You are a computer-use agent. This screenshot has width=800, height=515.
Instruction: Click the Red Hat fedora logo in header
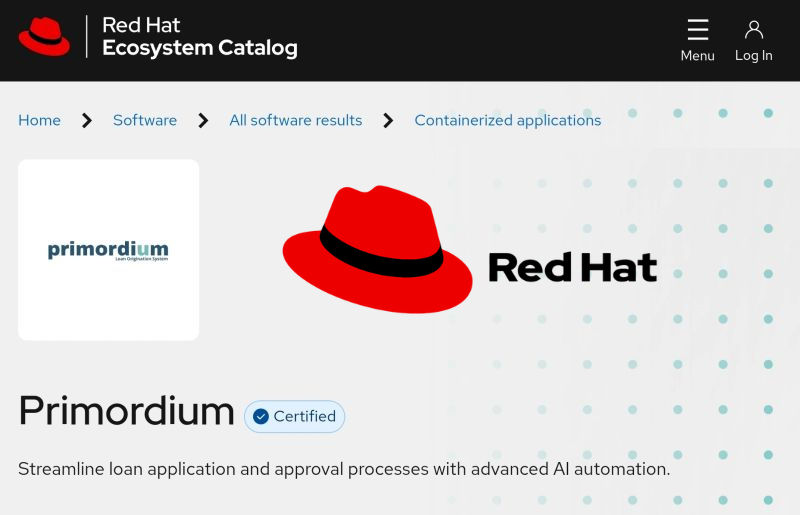[44, 36]
